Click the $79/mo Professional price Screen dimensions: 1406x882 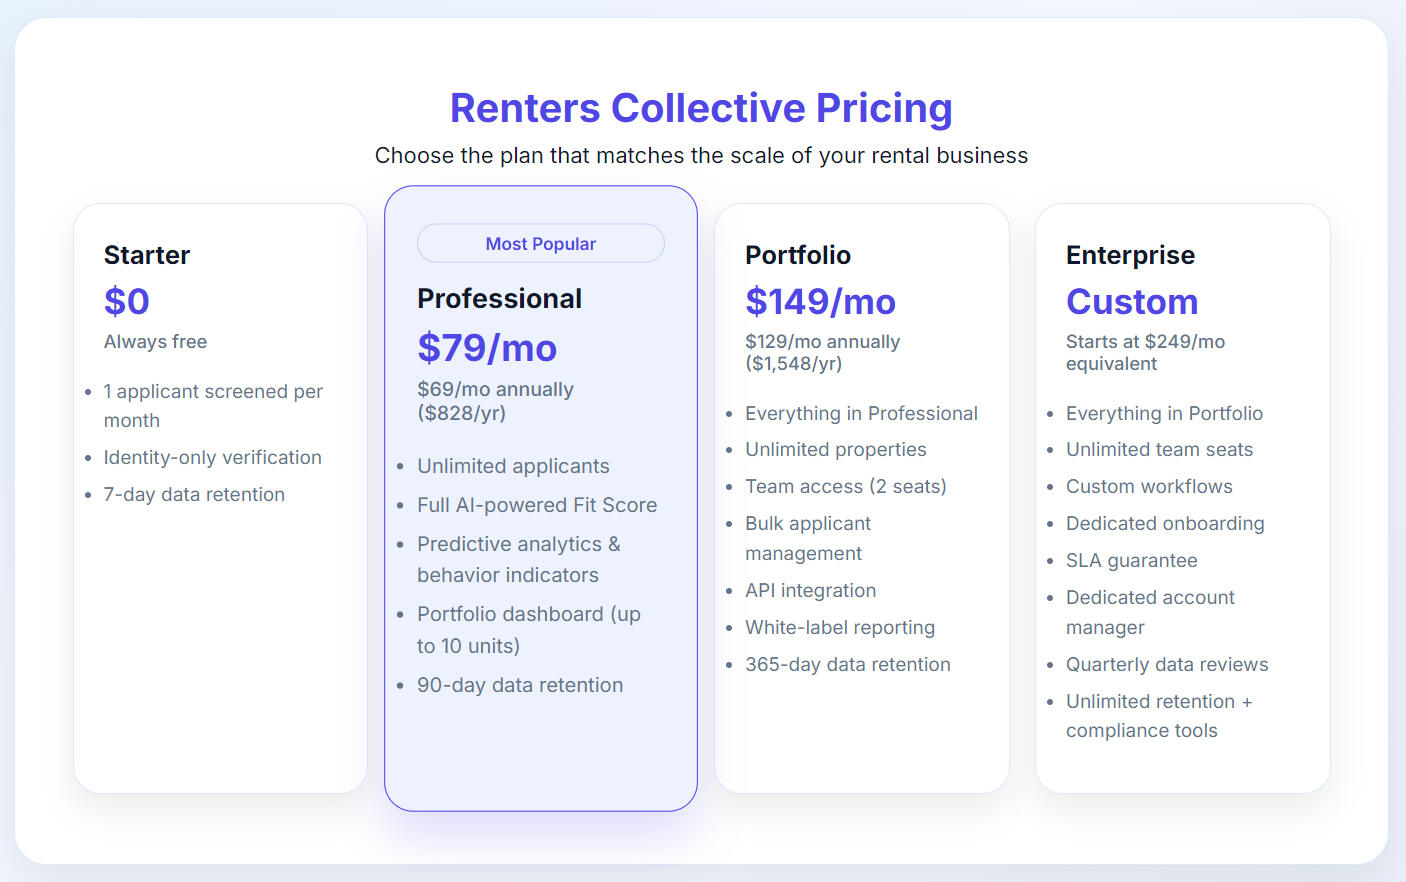click(x=487, y=348)
